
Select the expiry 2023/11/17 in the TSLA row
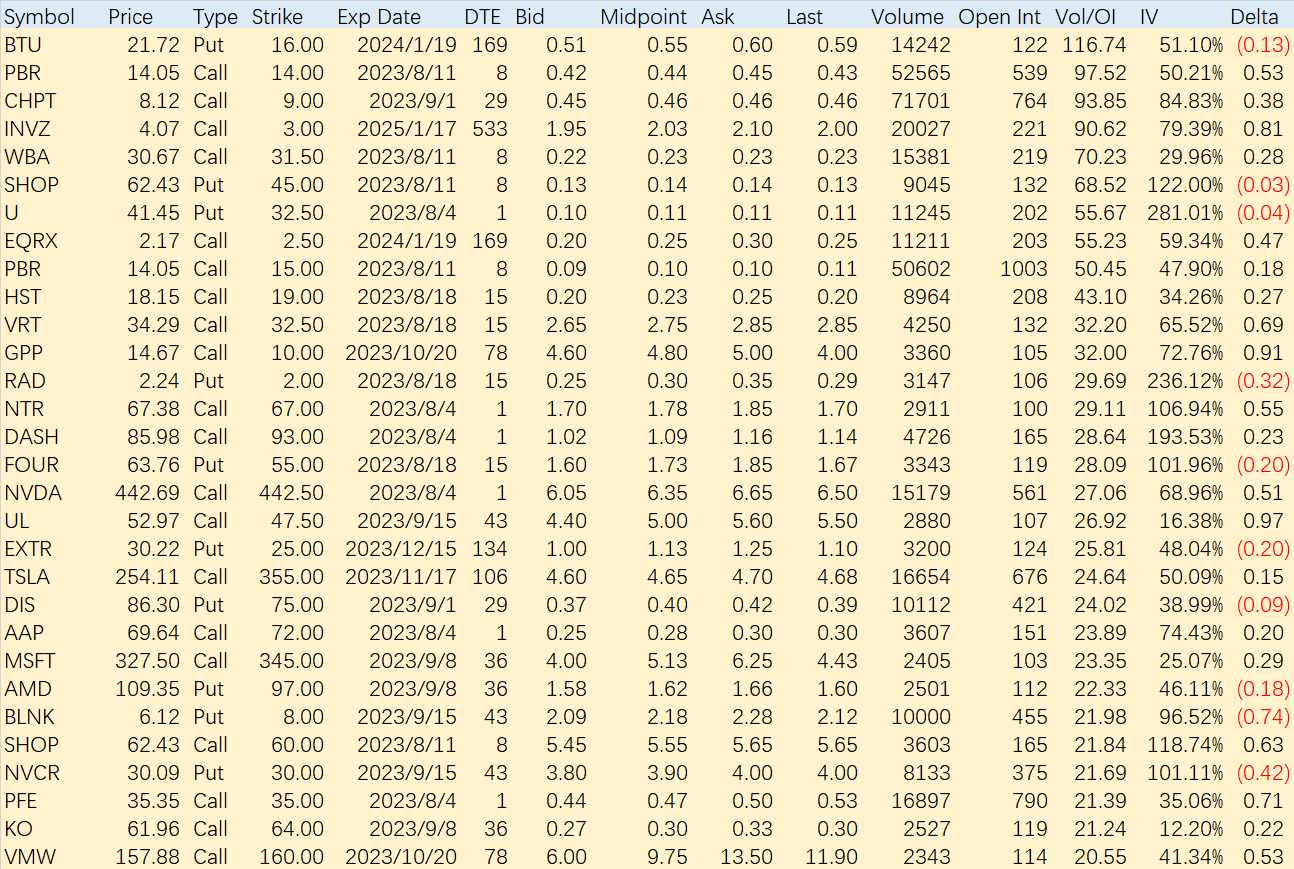click(401, 577)
